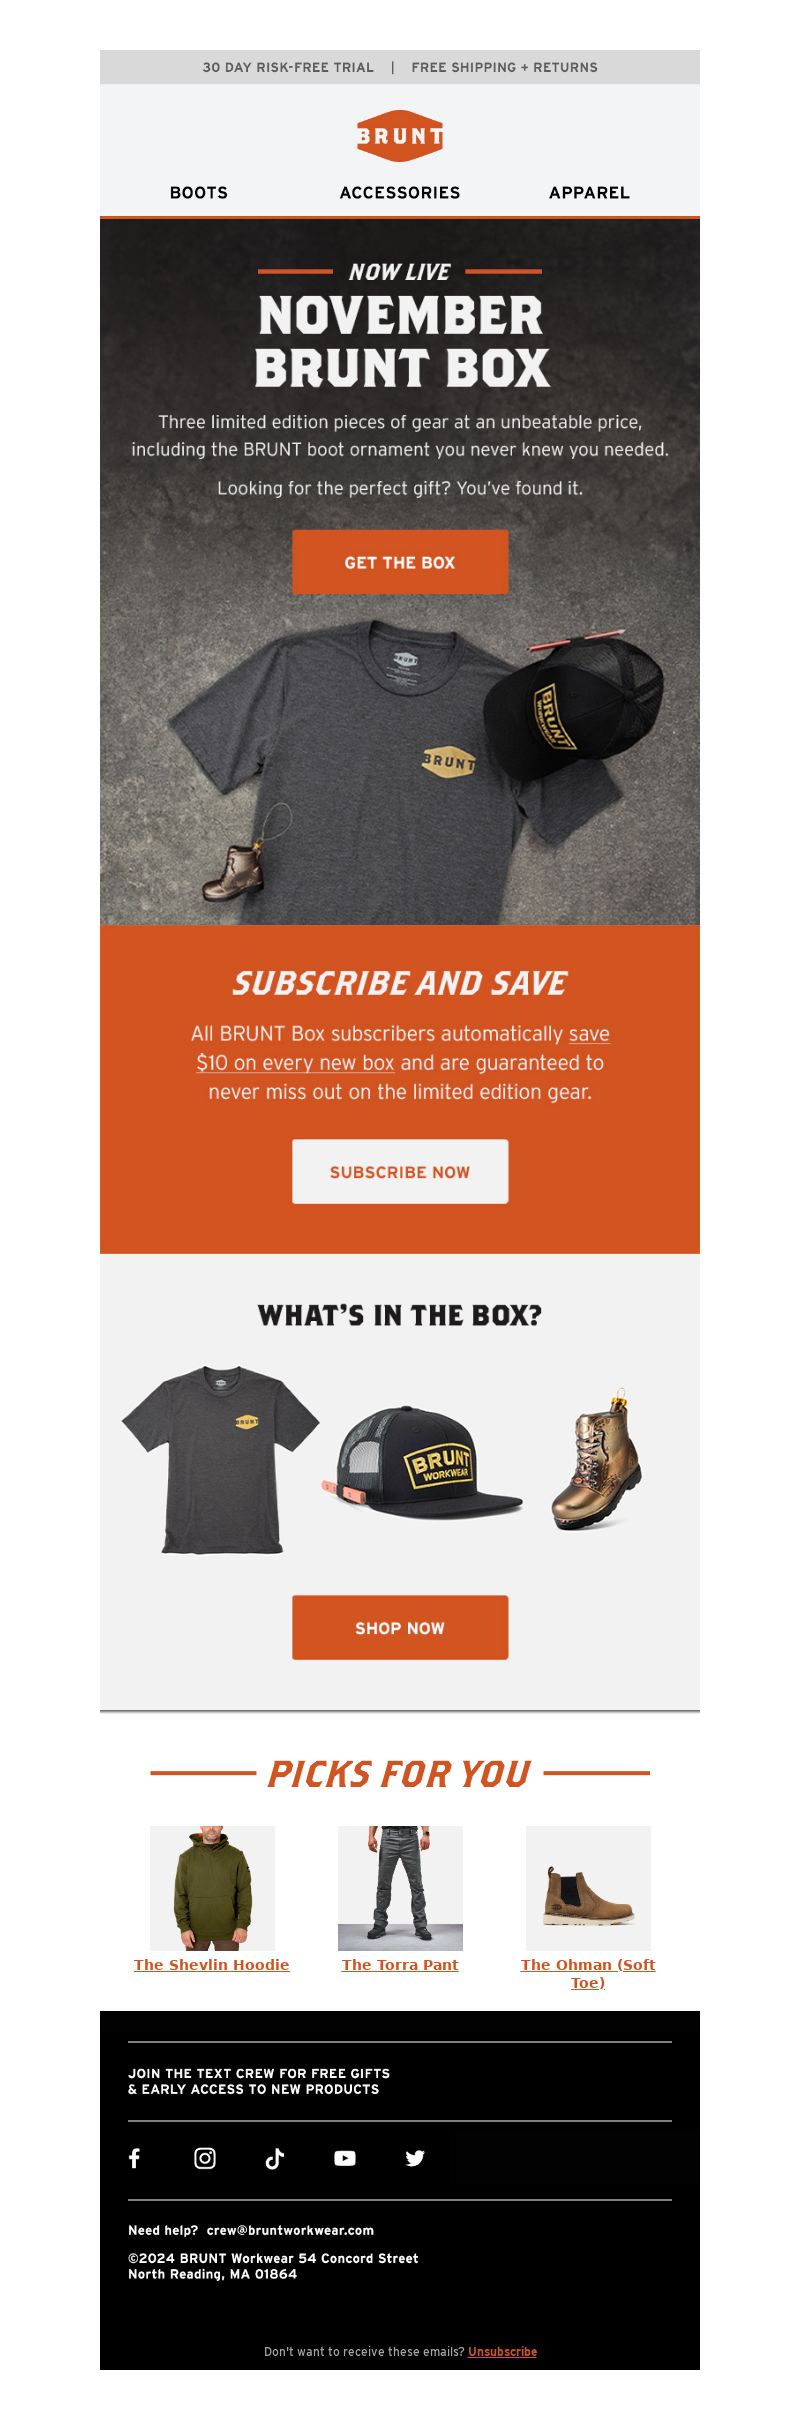800x2409 pixels.
Task: Open The Torra Pant link
Action: click(x=400, y=1964)
